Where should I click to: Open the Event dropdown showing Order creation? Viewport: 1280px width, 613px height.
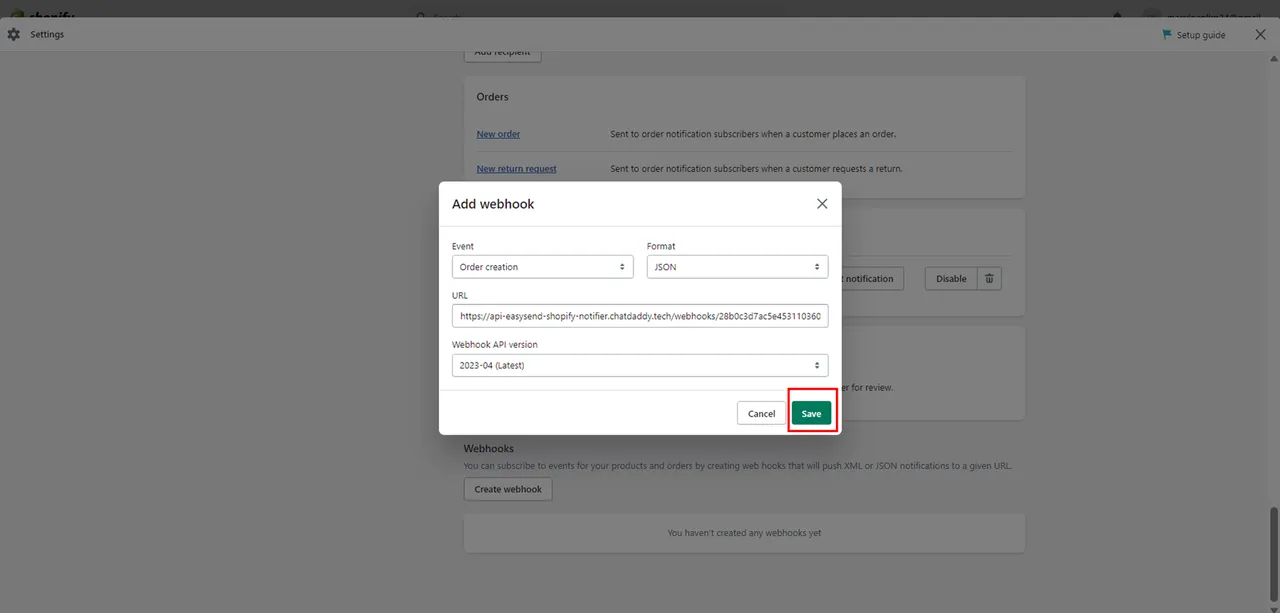pyautogui.click(x=542, y=267)
